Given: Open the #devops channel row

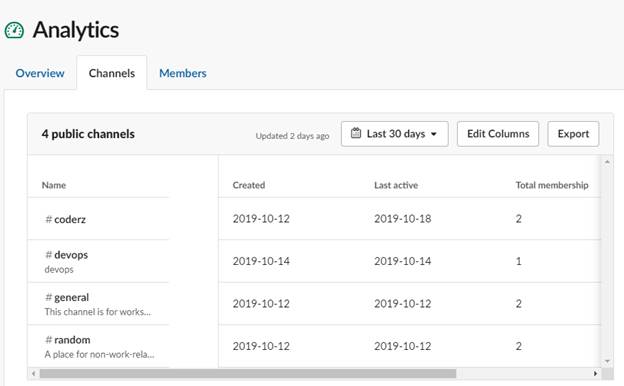Looking at the screenshot, I should [x=314, y=261].
